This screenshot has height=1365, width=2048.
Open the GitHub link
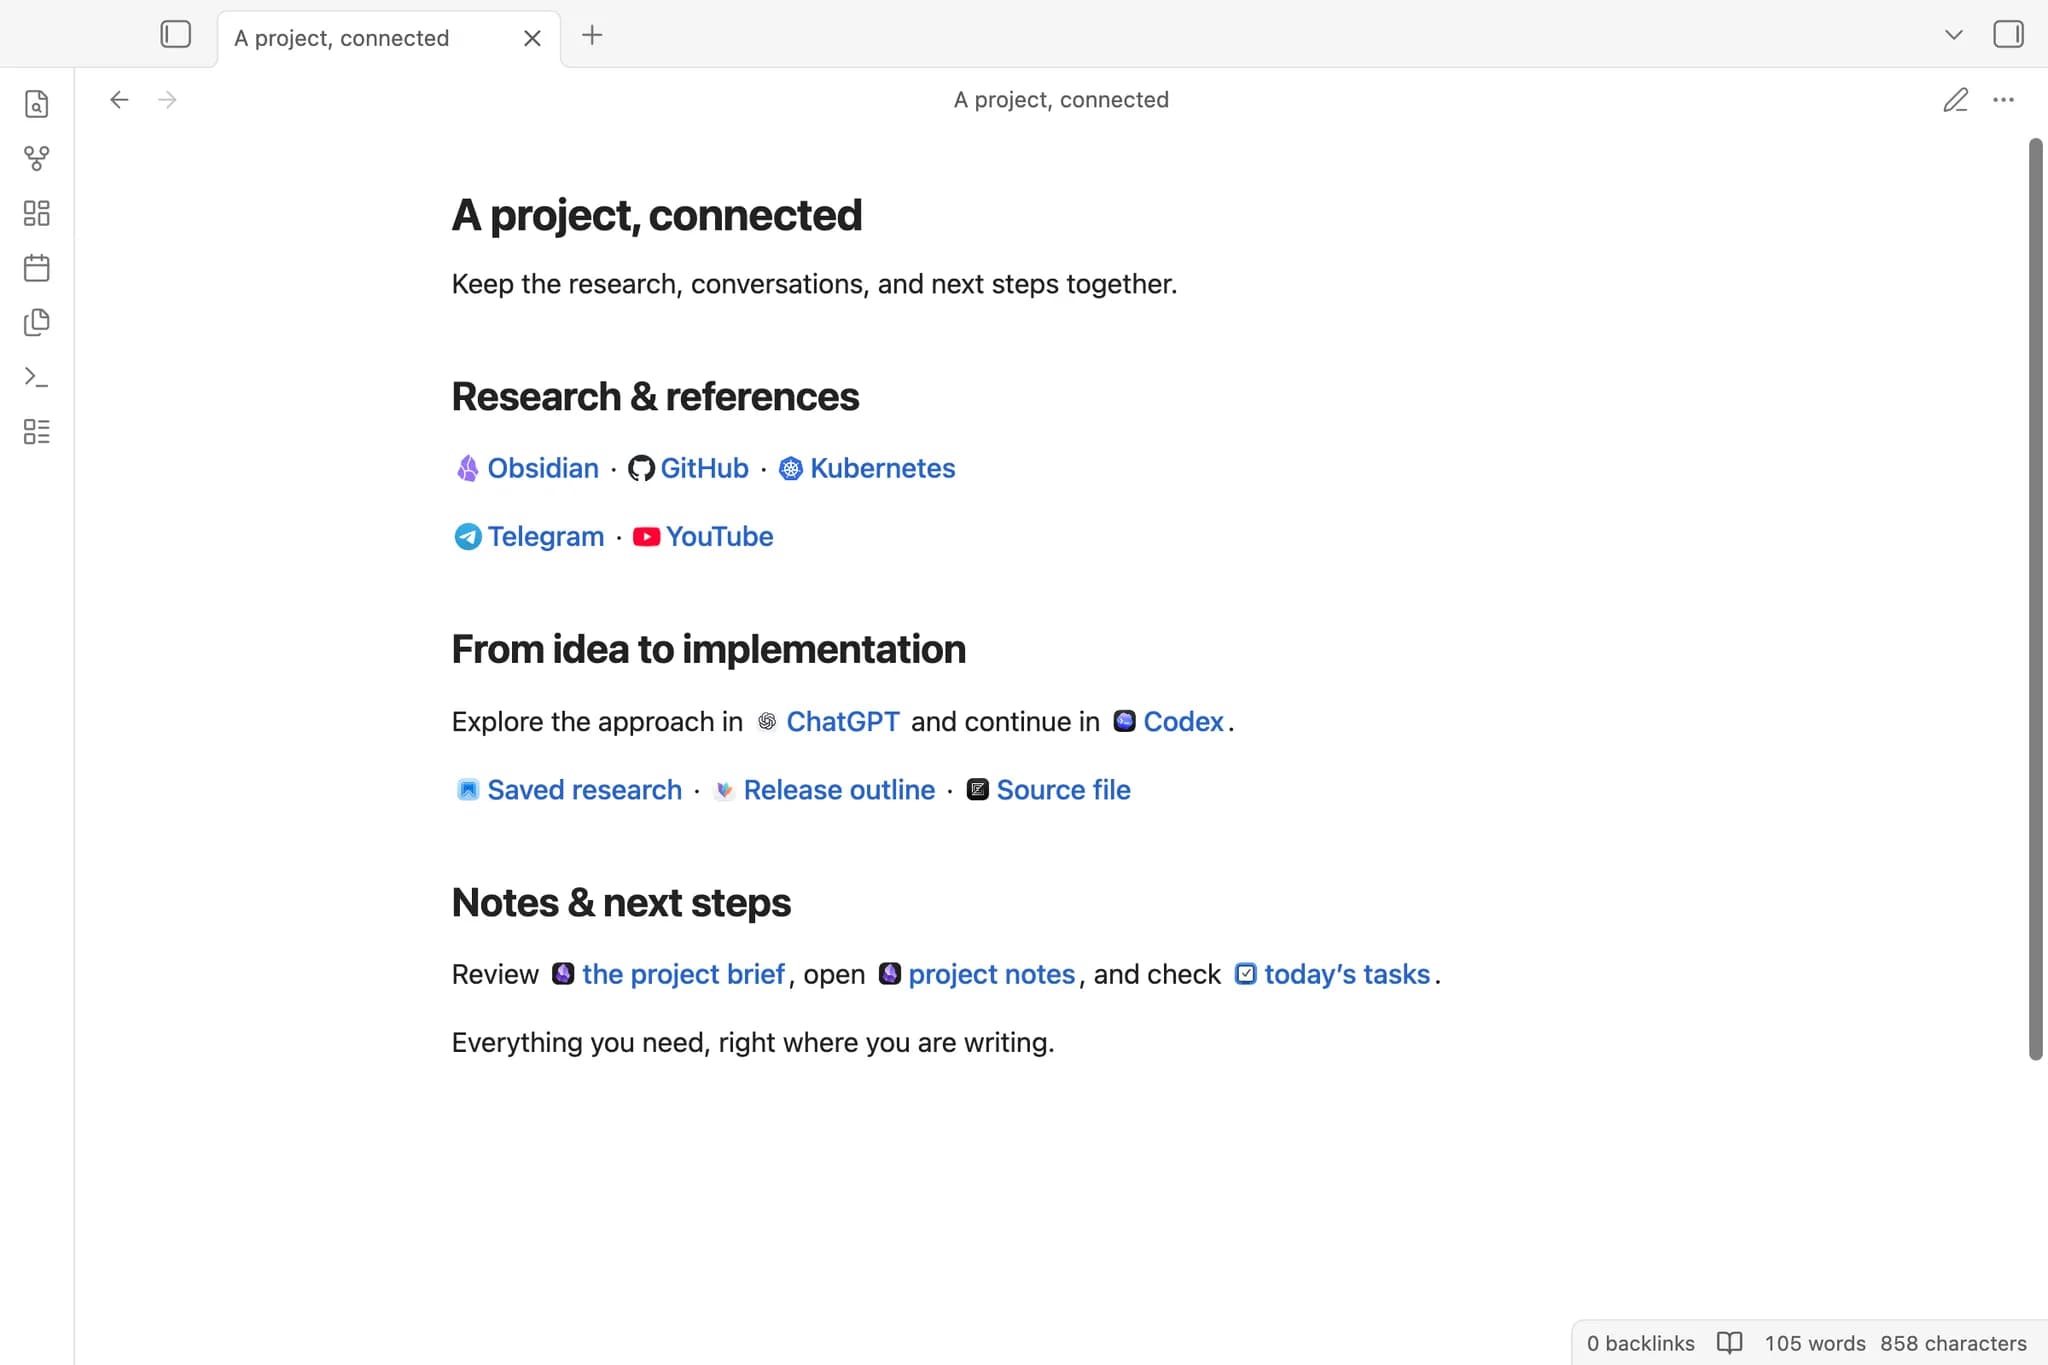[x=704, y=468]
